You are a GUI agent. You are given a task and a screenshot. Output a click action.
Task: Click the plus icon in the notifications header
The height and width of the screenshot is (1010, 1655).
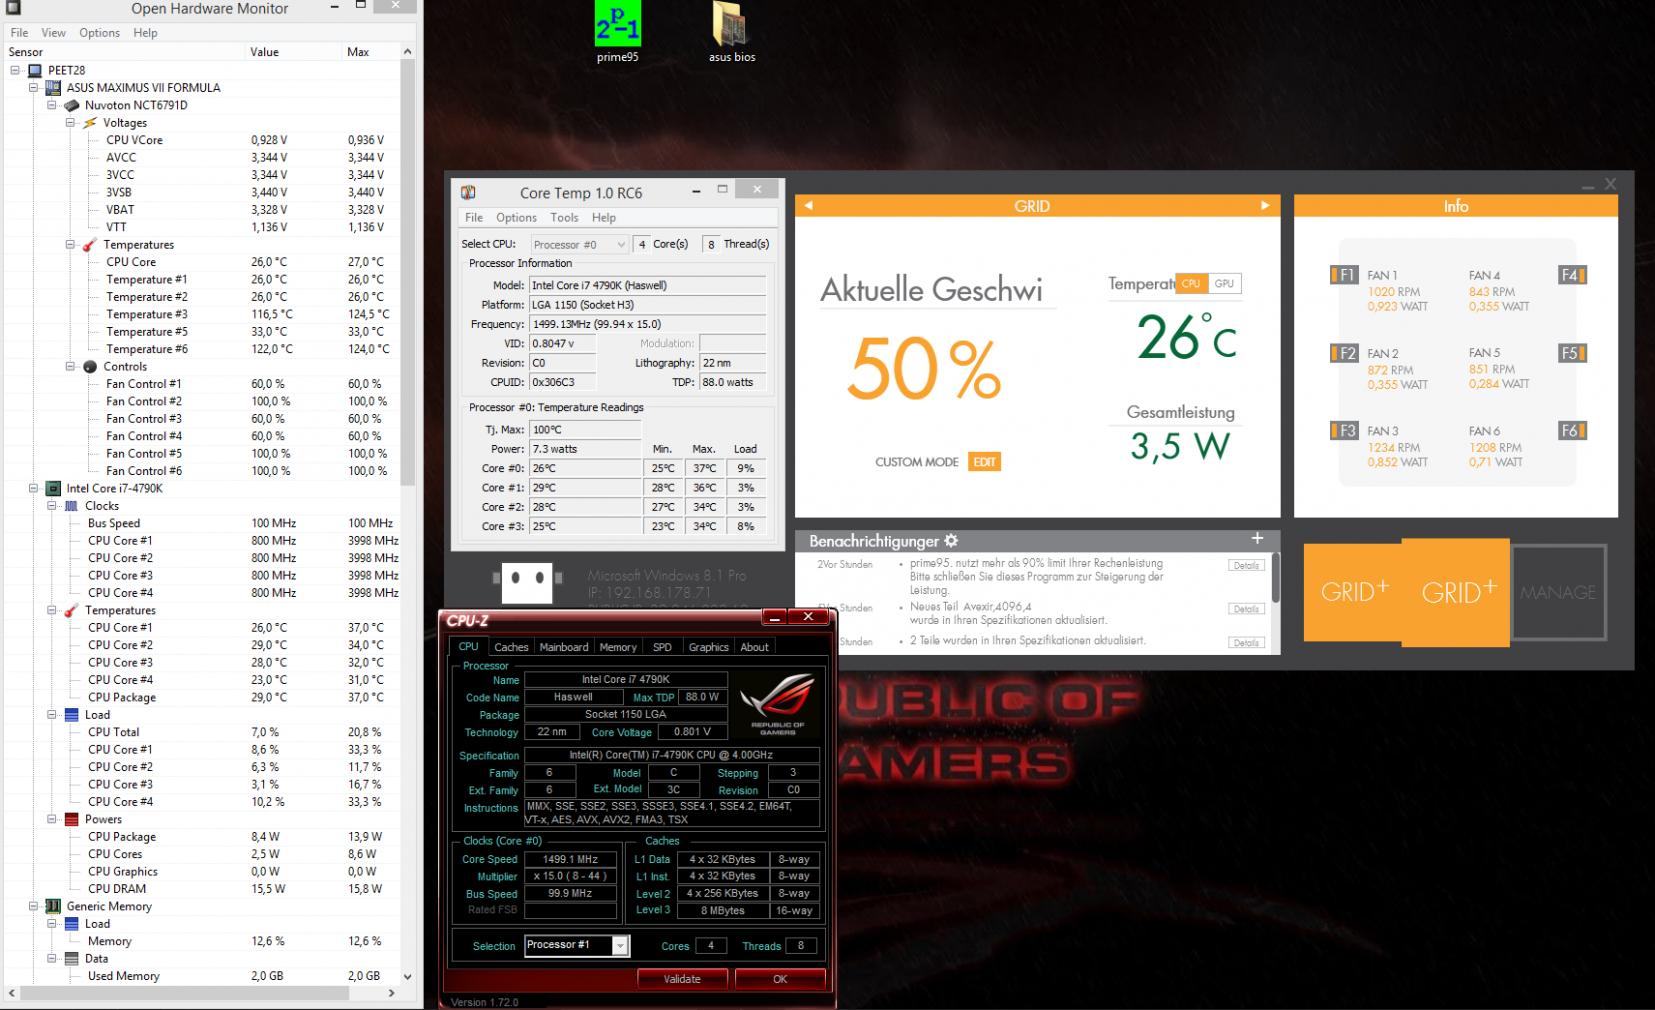pyautogui.click(x=1257, y=538)
